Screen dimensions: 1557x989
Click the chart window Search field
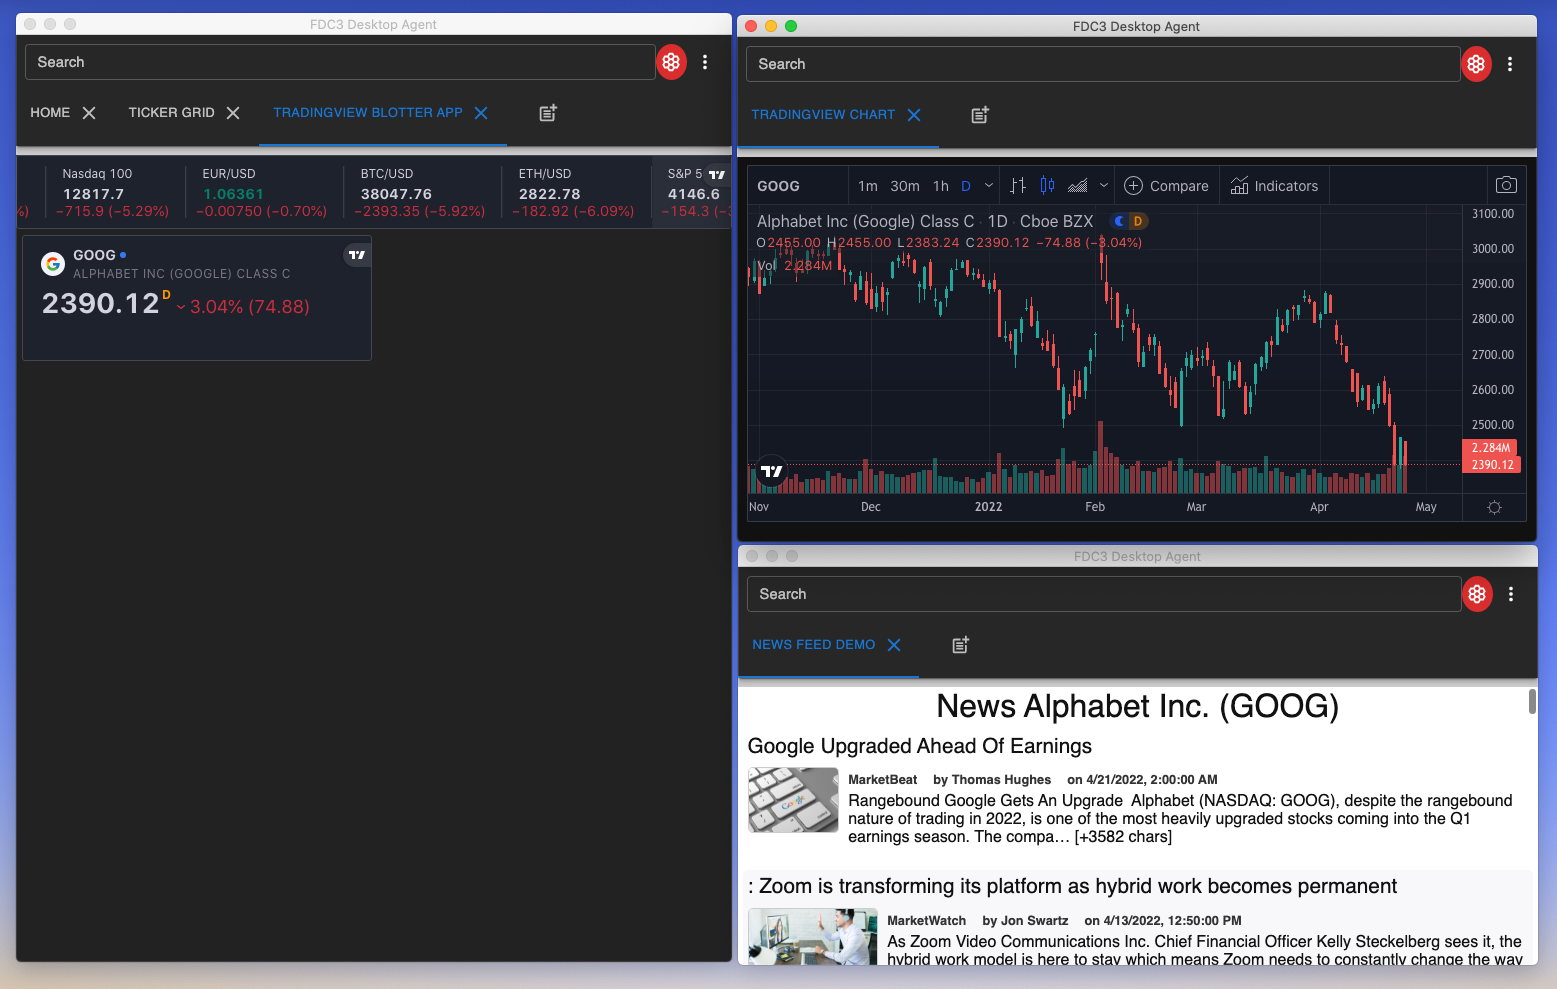[1103, 64]
